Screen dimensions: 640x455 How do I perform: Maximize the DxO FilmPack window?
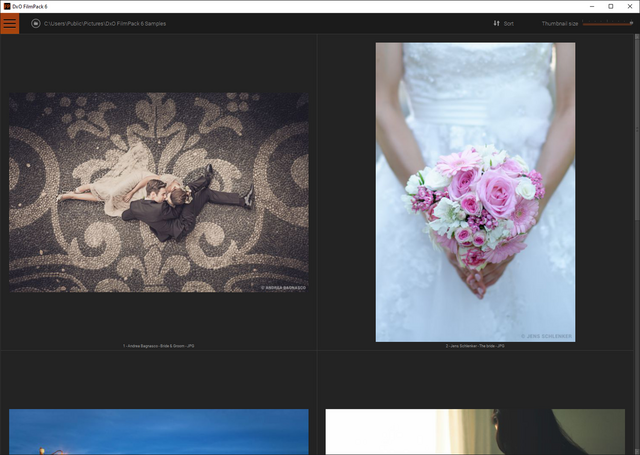pyautogui.click(x=611, y=7)
